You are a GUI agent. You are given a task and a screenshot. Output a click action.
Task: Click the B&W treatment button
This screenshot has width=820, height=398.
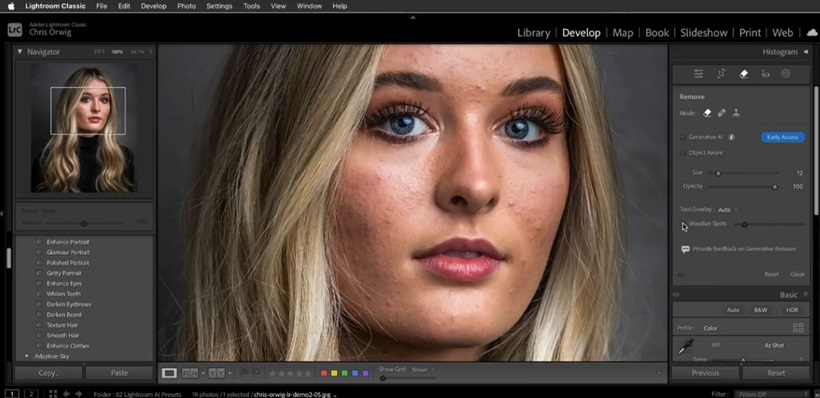pos(760,310)
